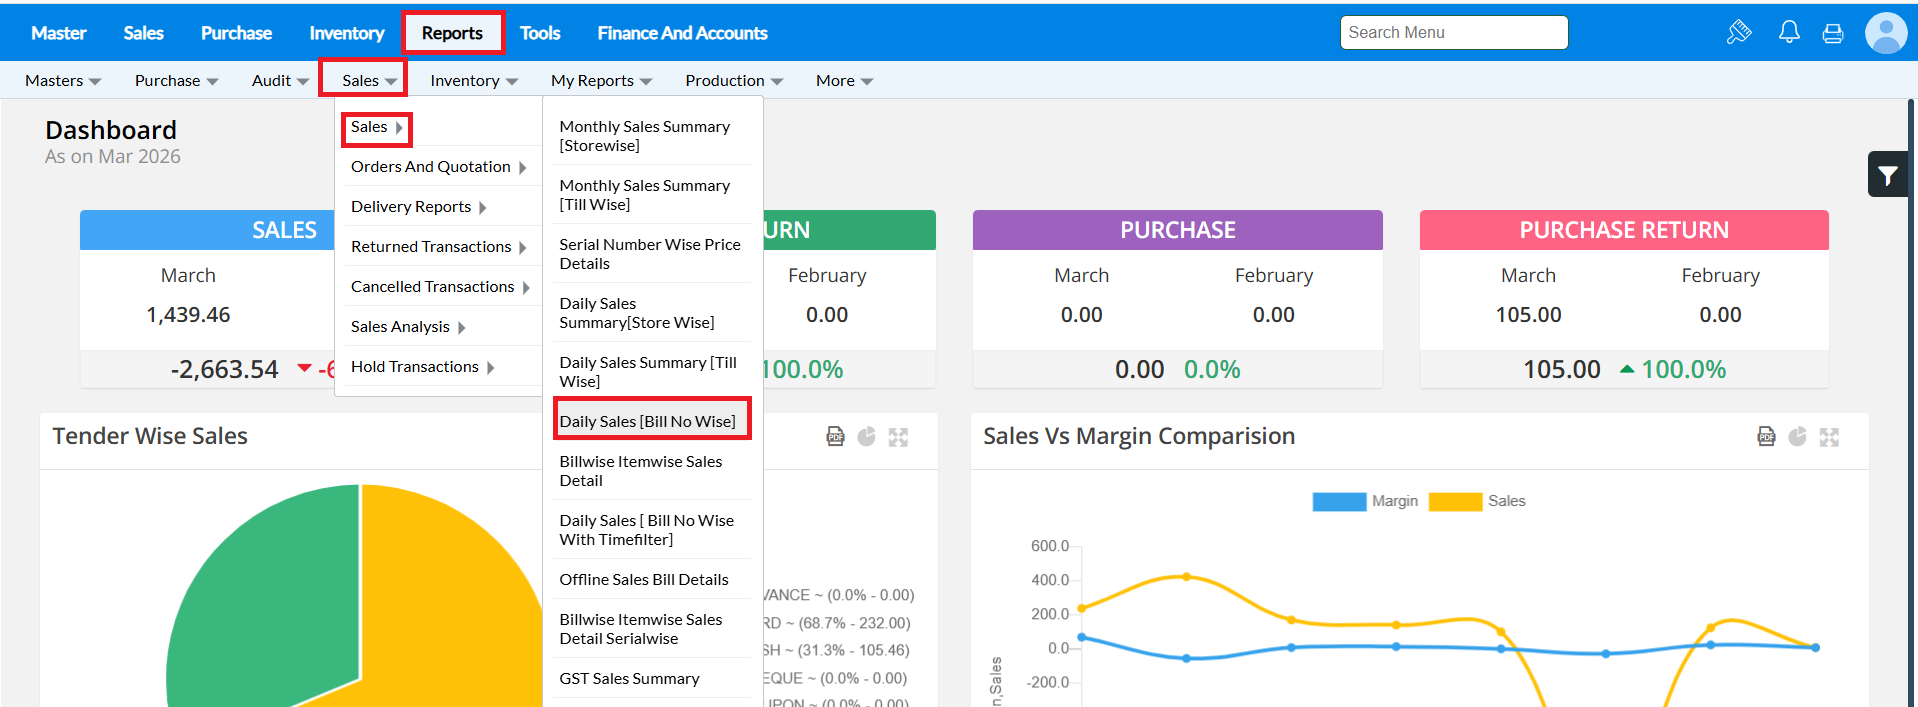This screenshot has width=1918, height=707.
Task: Click the paintbrush theme icon in header
Action: (x=1739, y=32)
